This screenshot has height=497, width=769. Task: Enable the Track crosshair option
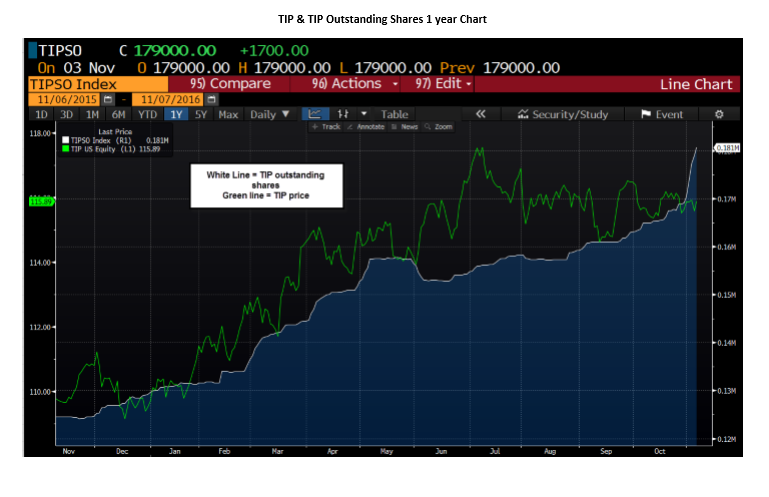[x=325, y=127]
